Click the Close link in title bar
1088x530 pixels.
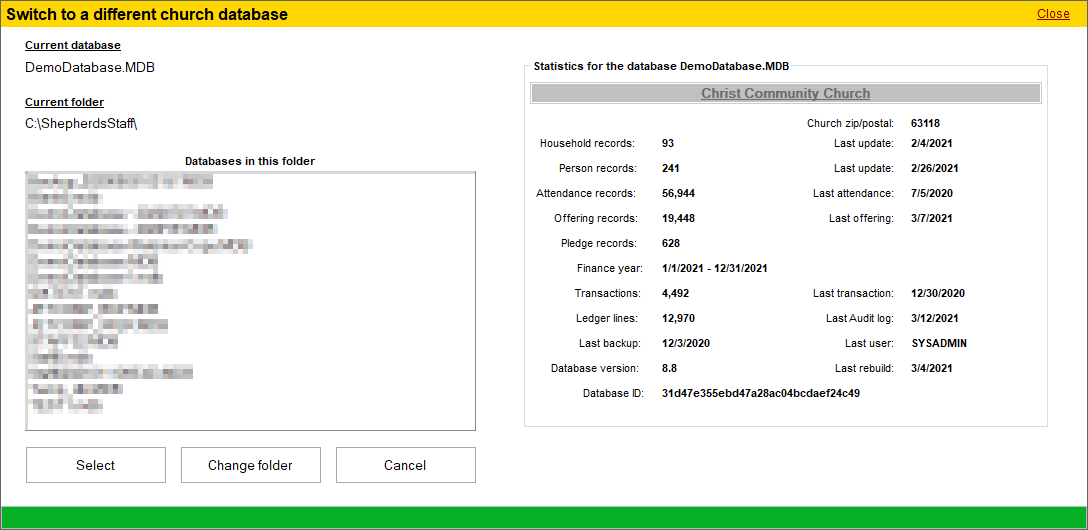tap(1053, 14)
